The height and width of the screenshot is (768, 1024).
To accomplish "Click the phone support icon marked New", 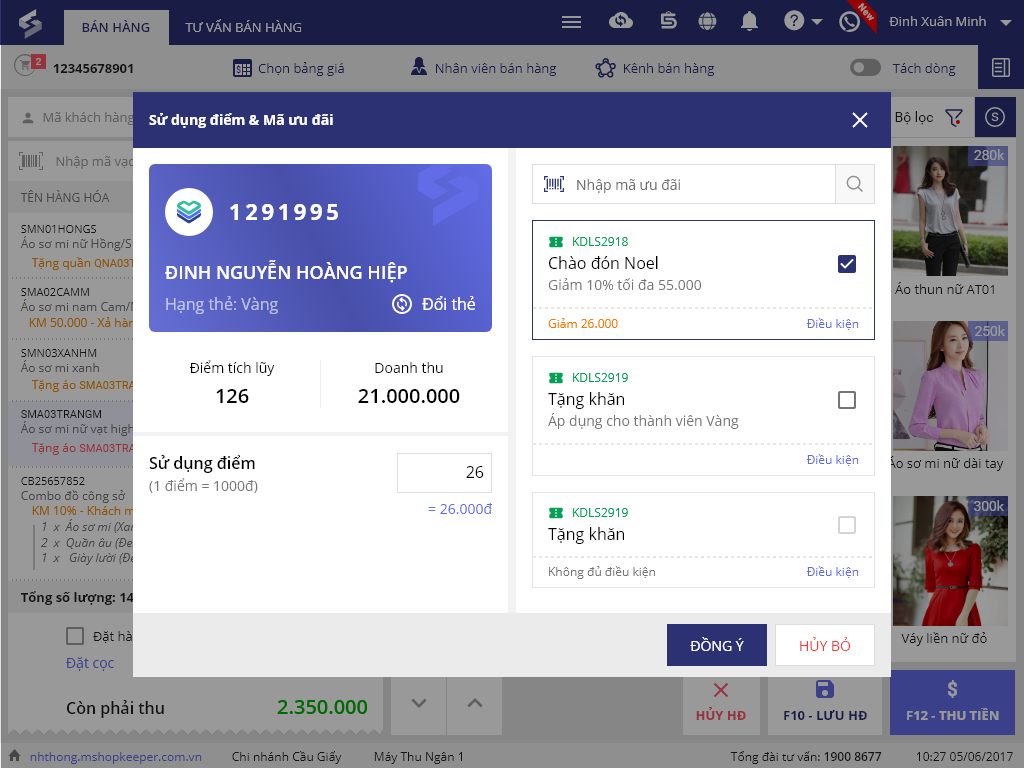I will tap(850, 22).
